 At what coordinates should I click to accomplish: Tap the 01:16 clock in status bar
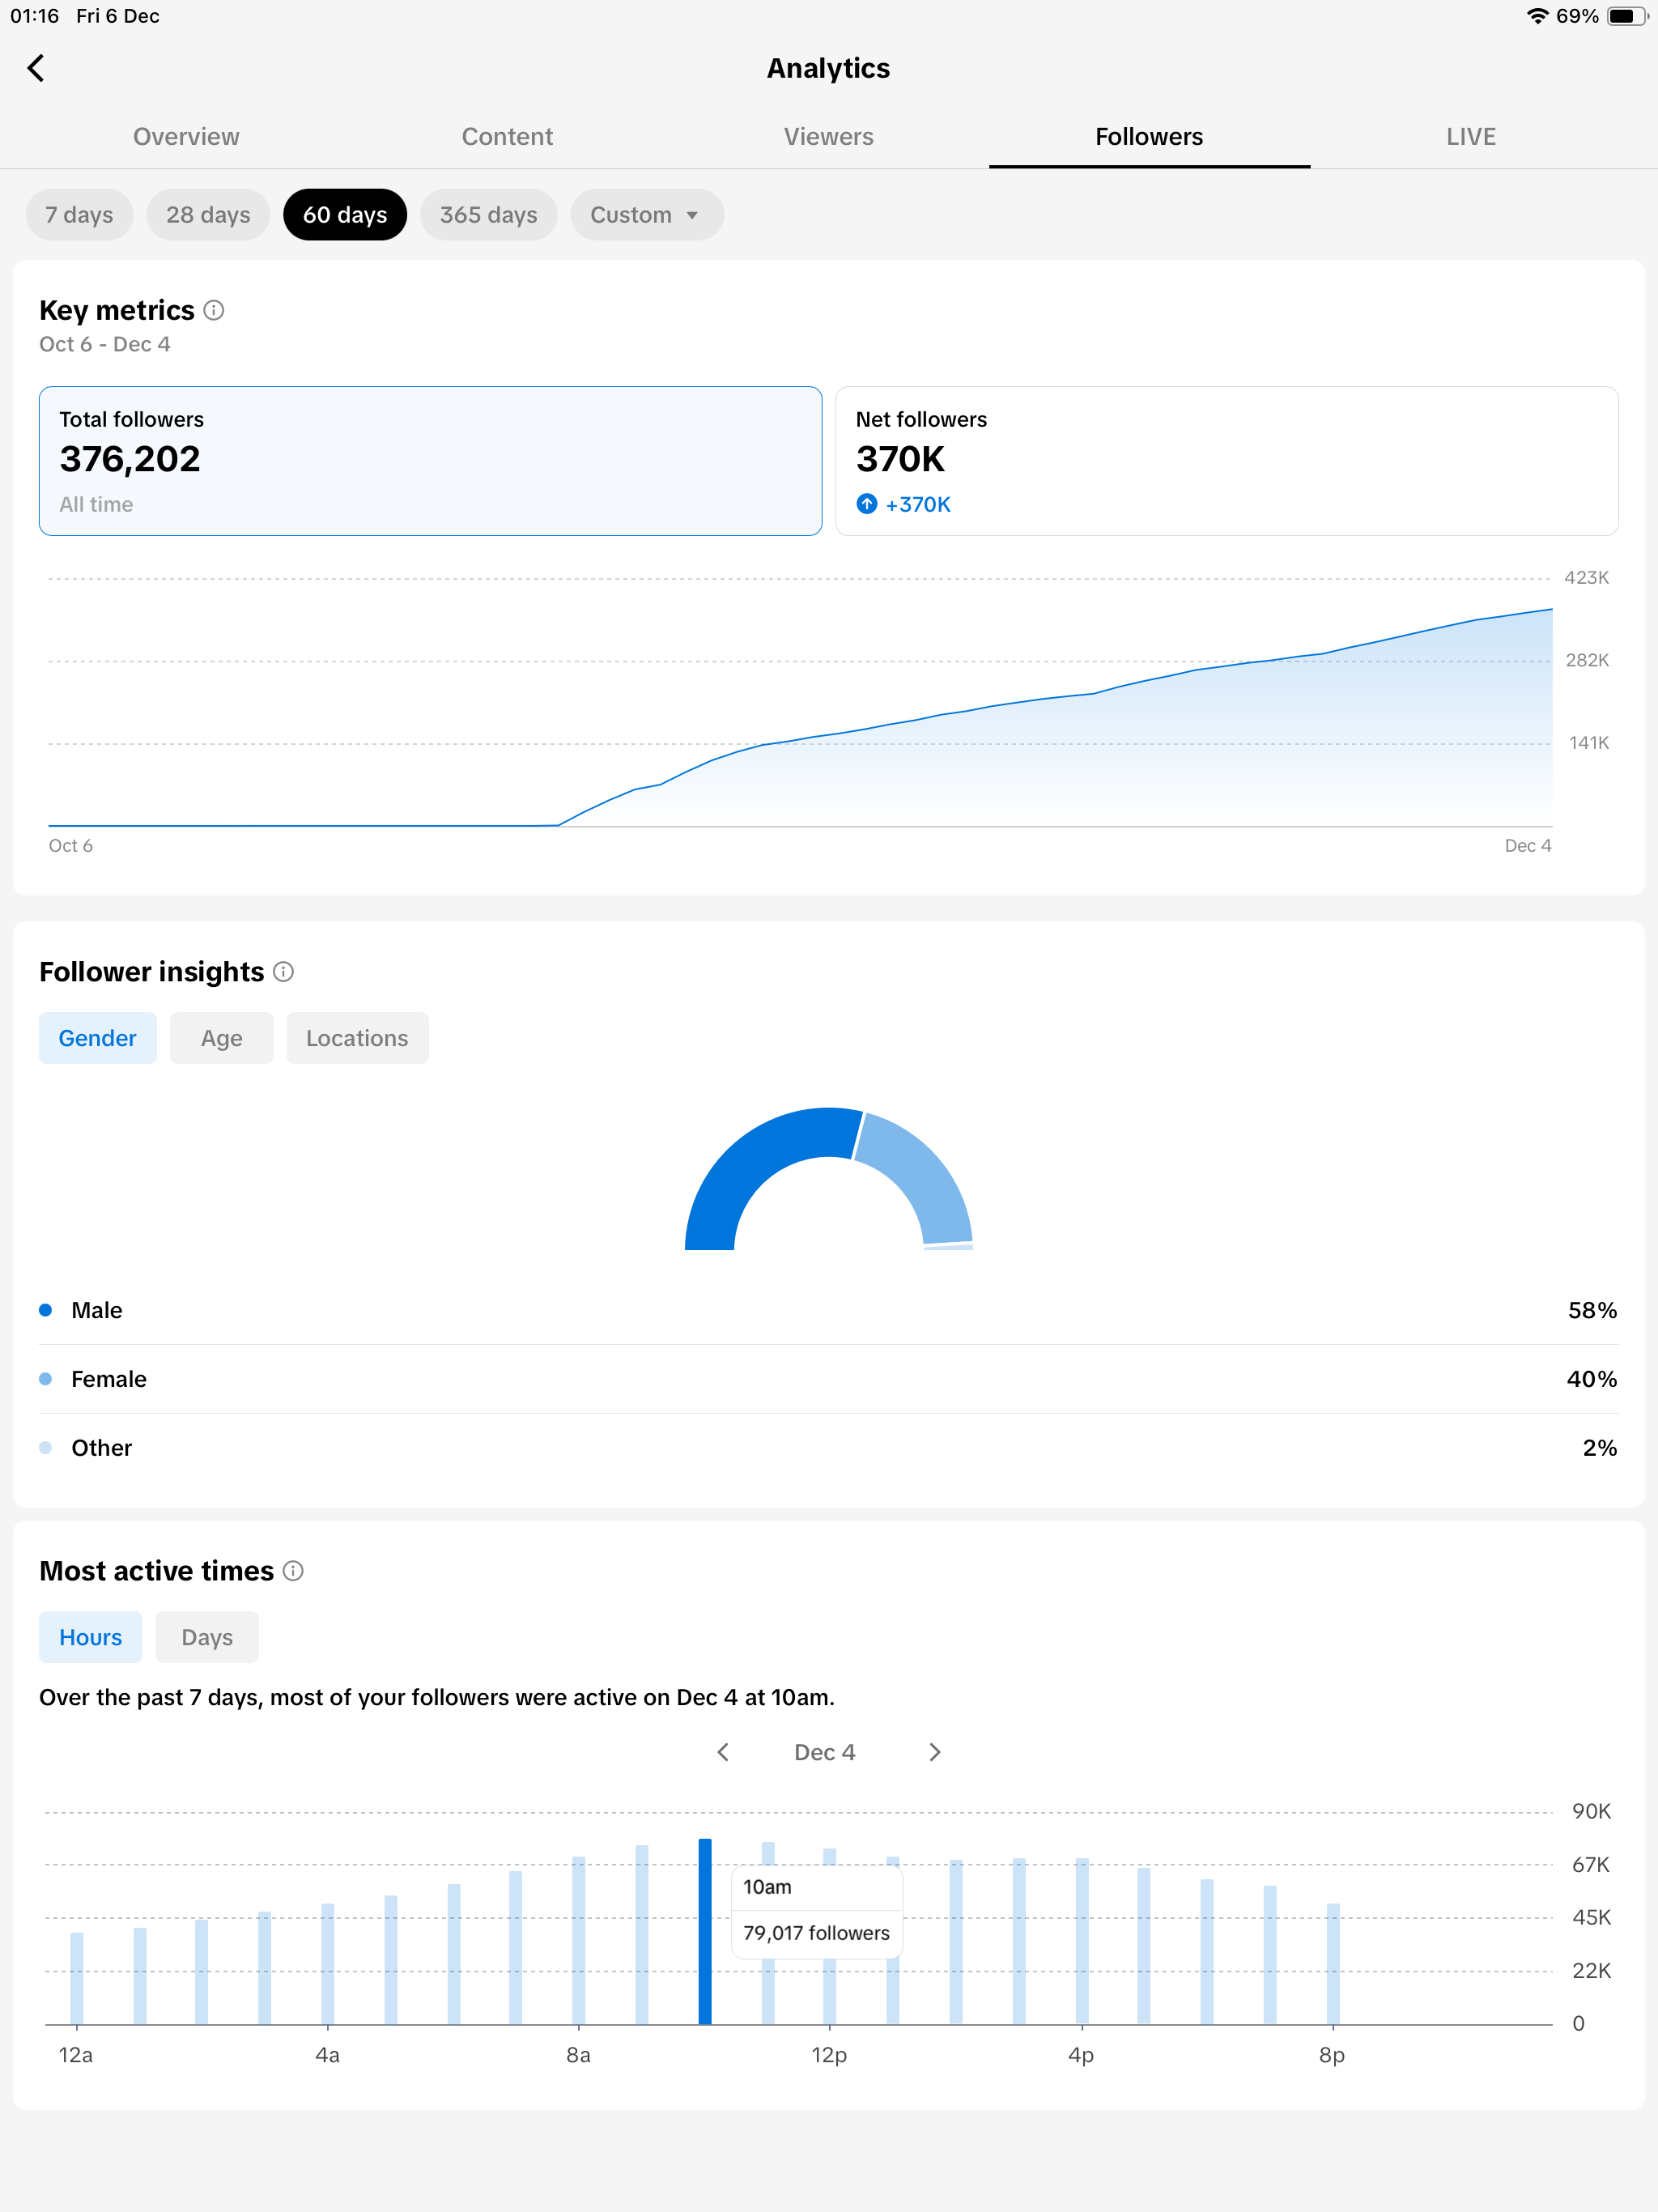(x=35, y=16)
